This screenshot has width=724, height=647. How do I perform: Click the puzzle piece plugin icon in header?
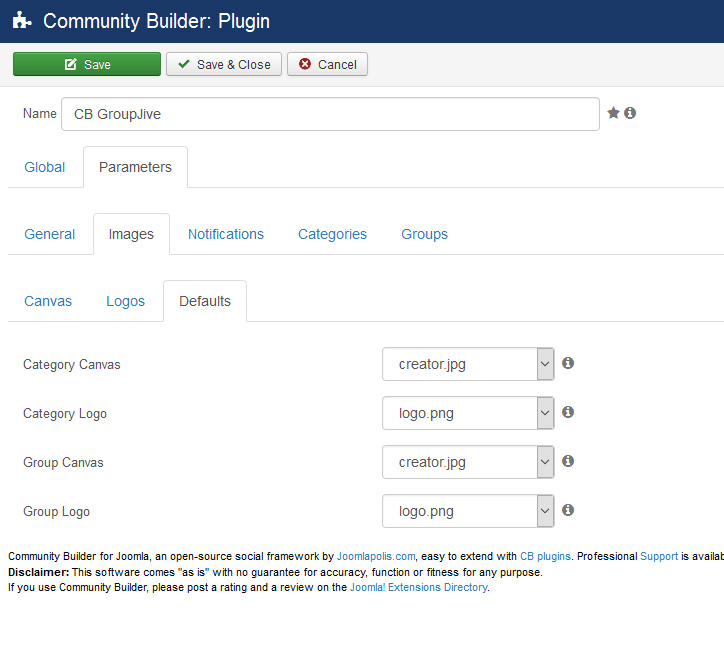pyautogui.click(x=22, y=21)
